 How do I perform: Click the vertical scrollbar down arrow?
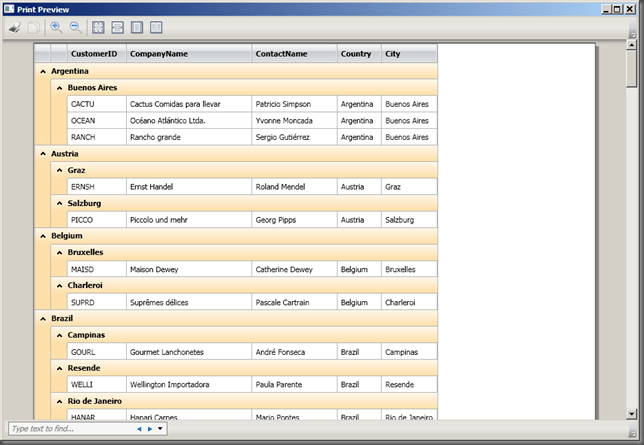pos(632,414)
